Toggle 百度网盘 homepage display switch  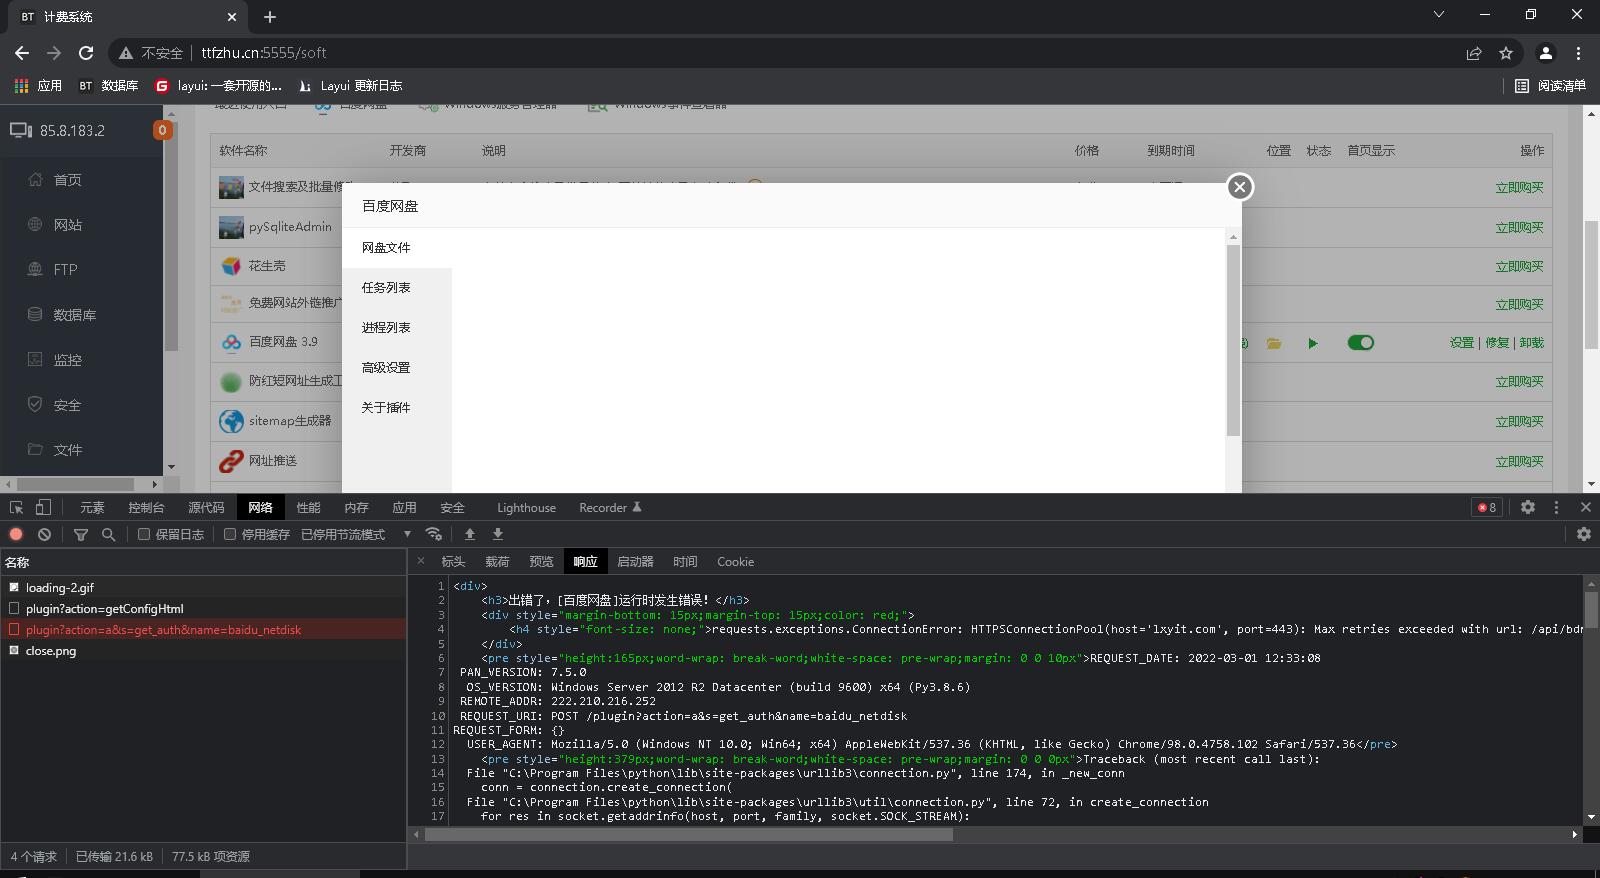pyautogui.click(x=1361, y=343)
